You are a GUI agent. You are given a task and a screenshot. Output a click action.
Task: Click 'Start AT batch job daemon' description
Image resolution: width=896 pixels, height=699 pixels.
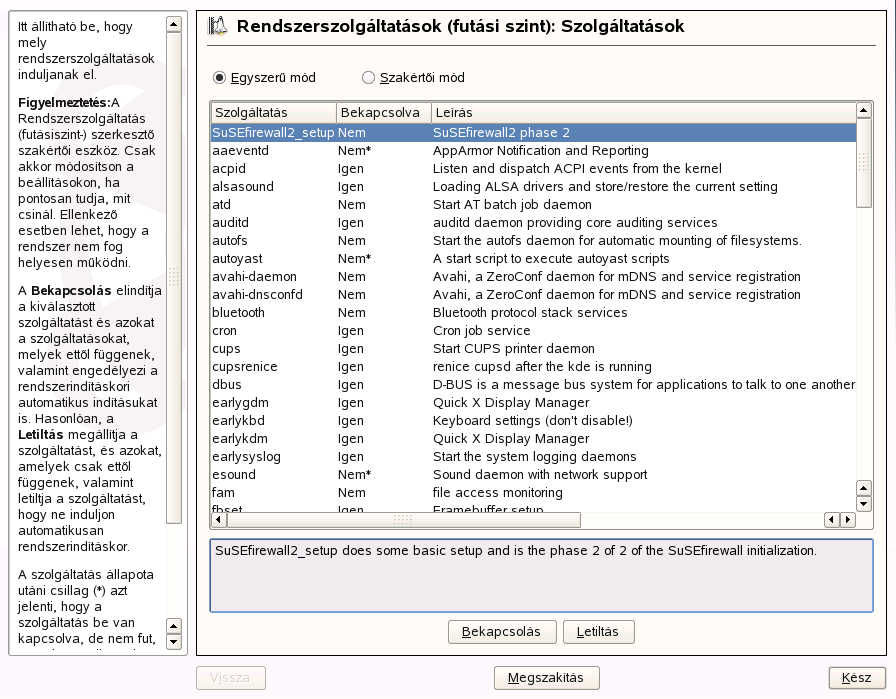click(512, 205)
